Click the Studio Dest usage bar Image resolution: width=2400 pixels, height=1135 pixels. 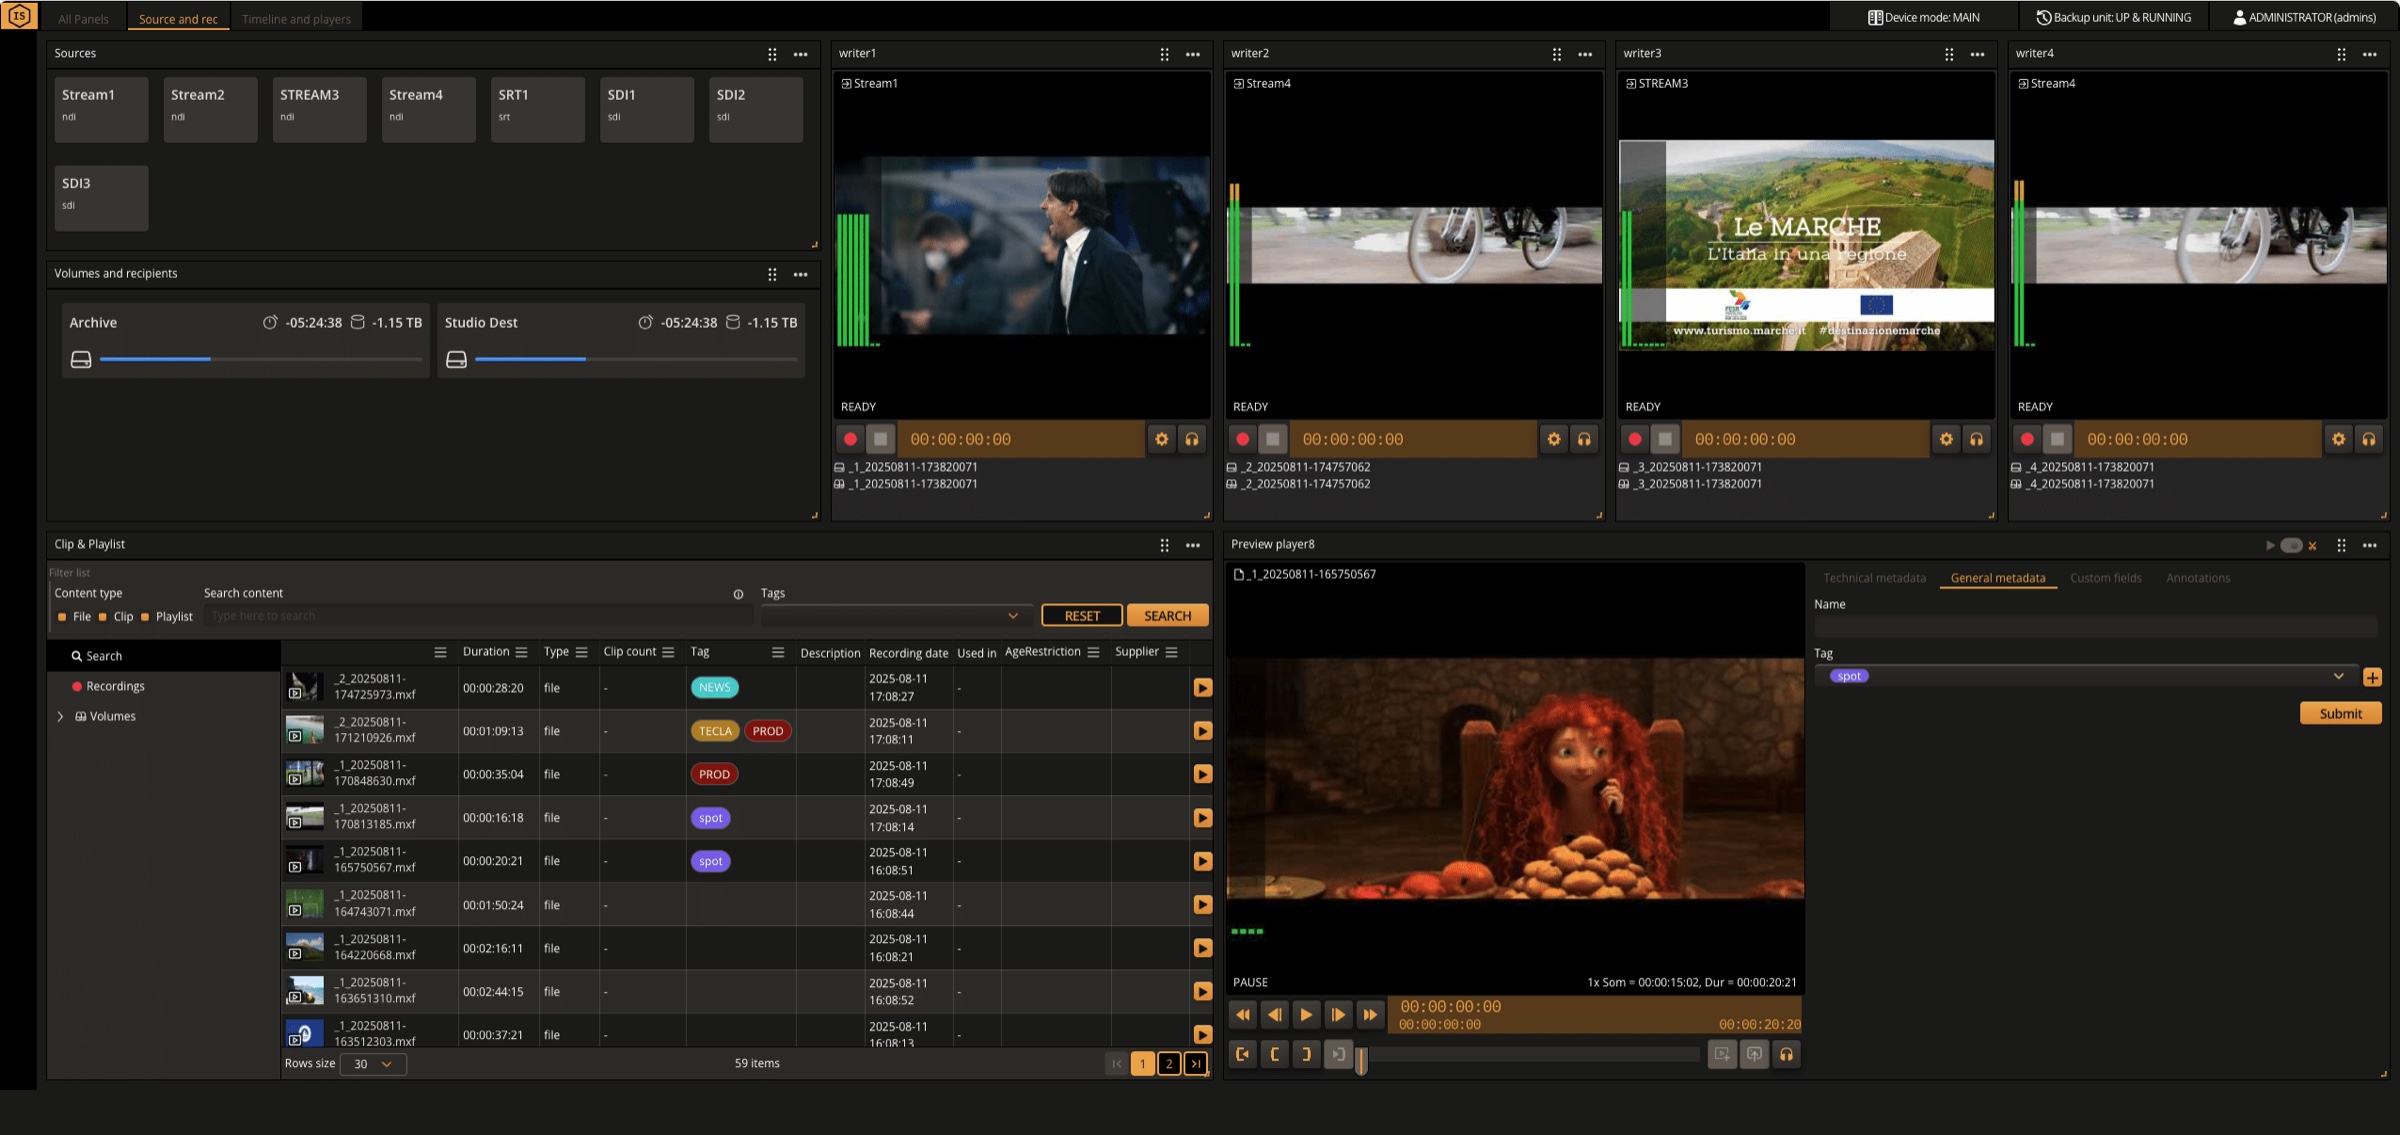coord(636,359)
